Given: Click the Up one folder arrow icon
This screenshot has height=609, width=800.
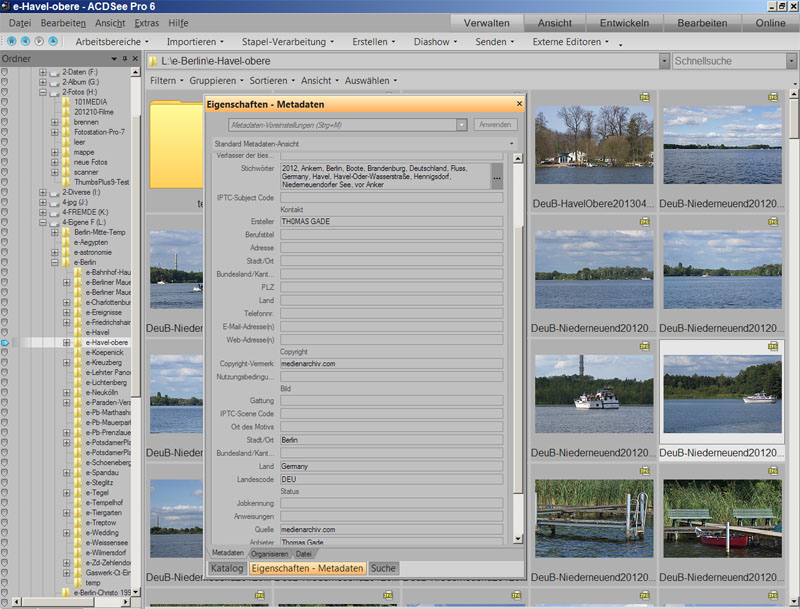Looking at the screenshot, I should click(x=52, y=42).
